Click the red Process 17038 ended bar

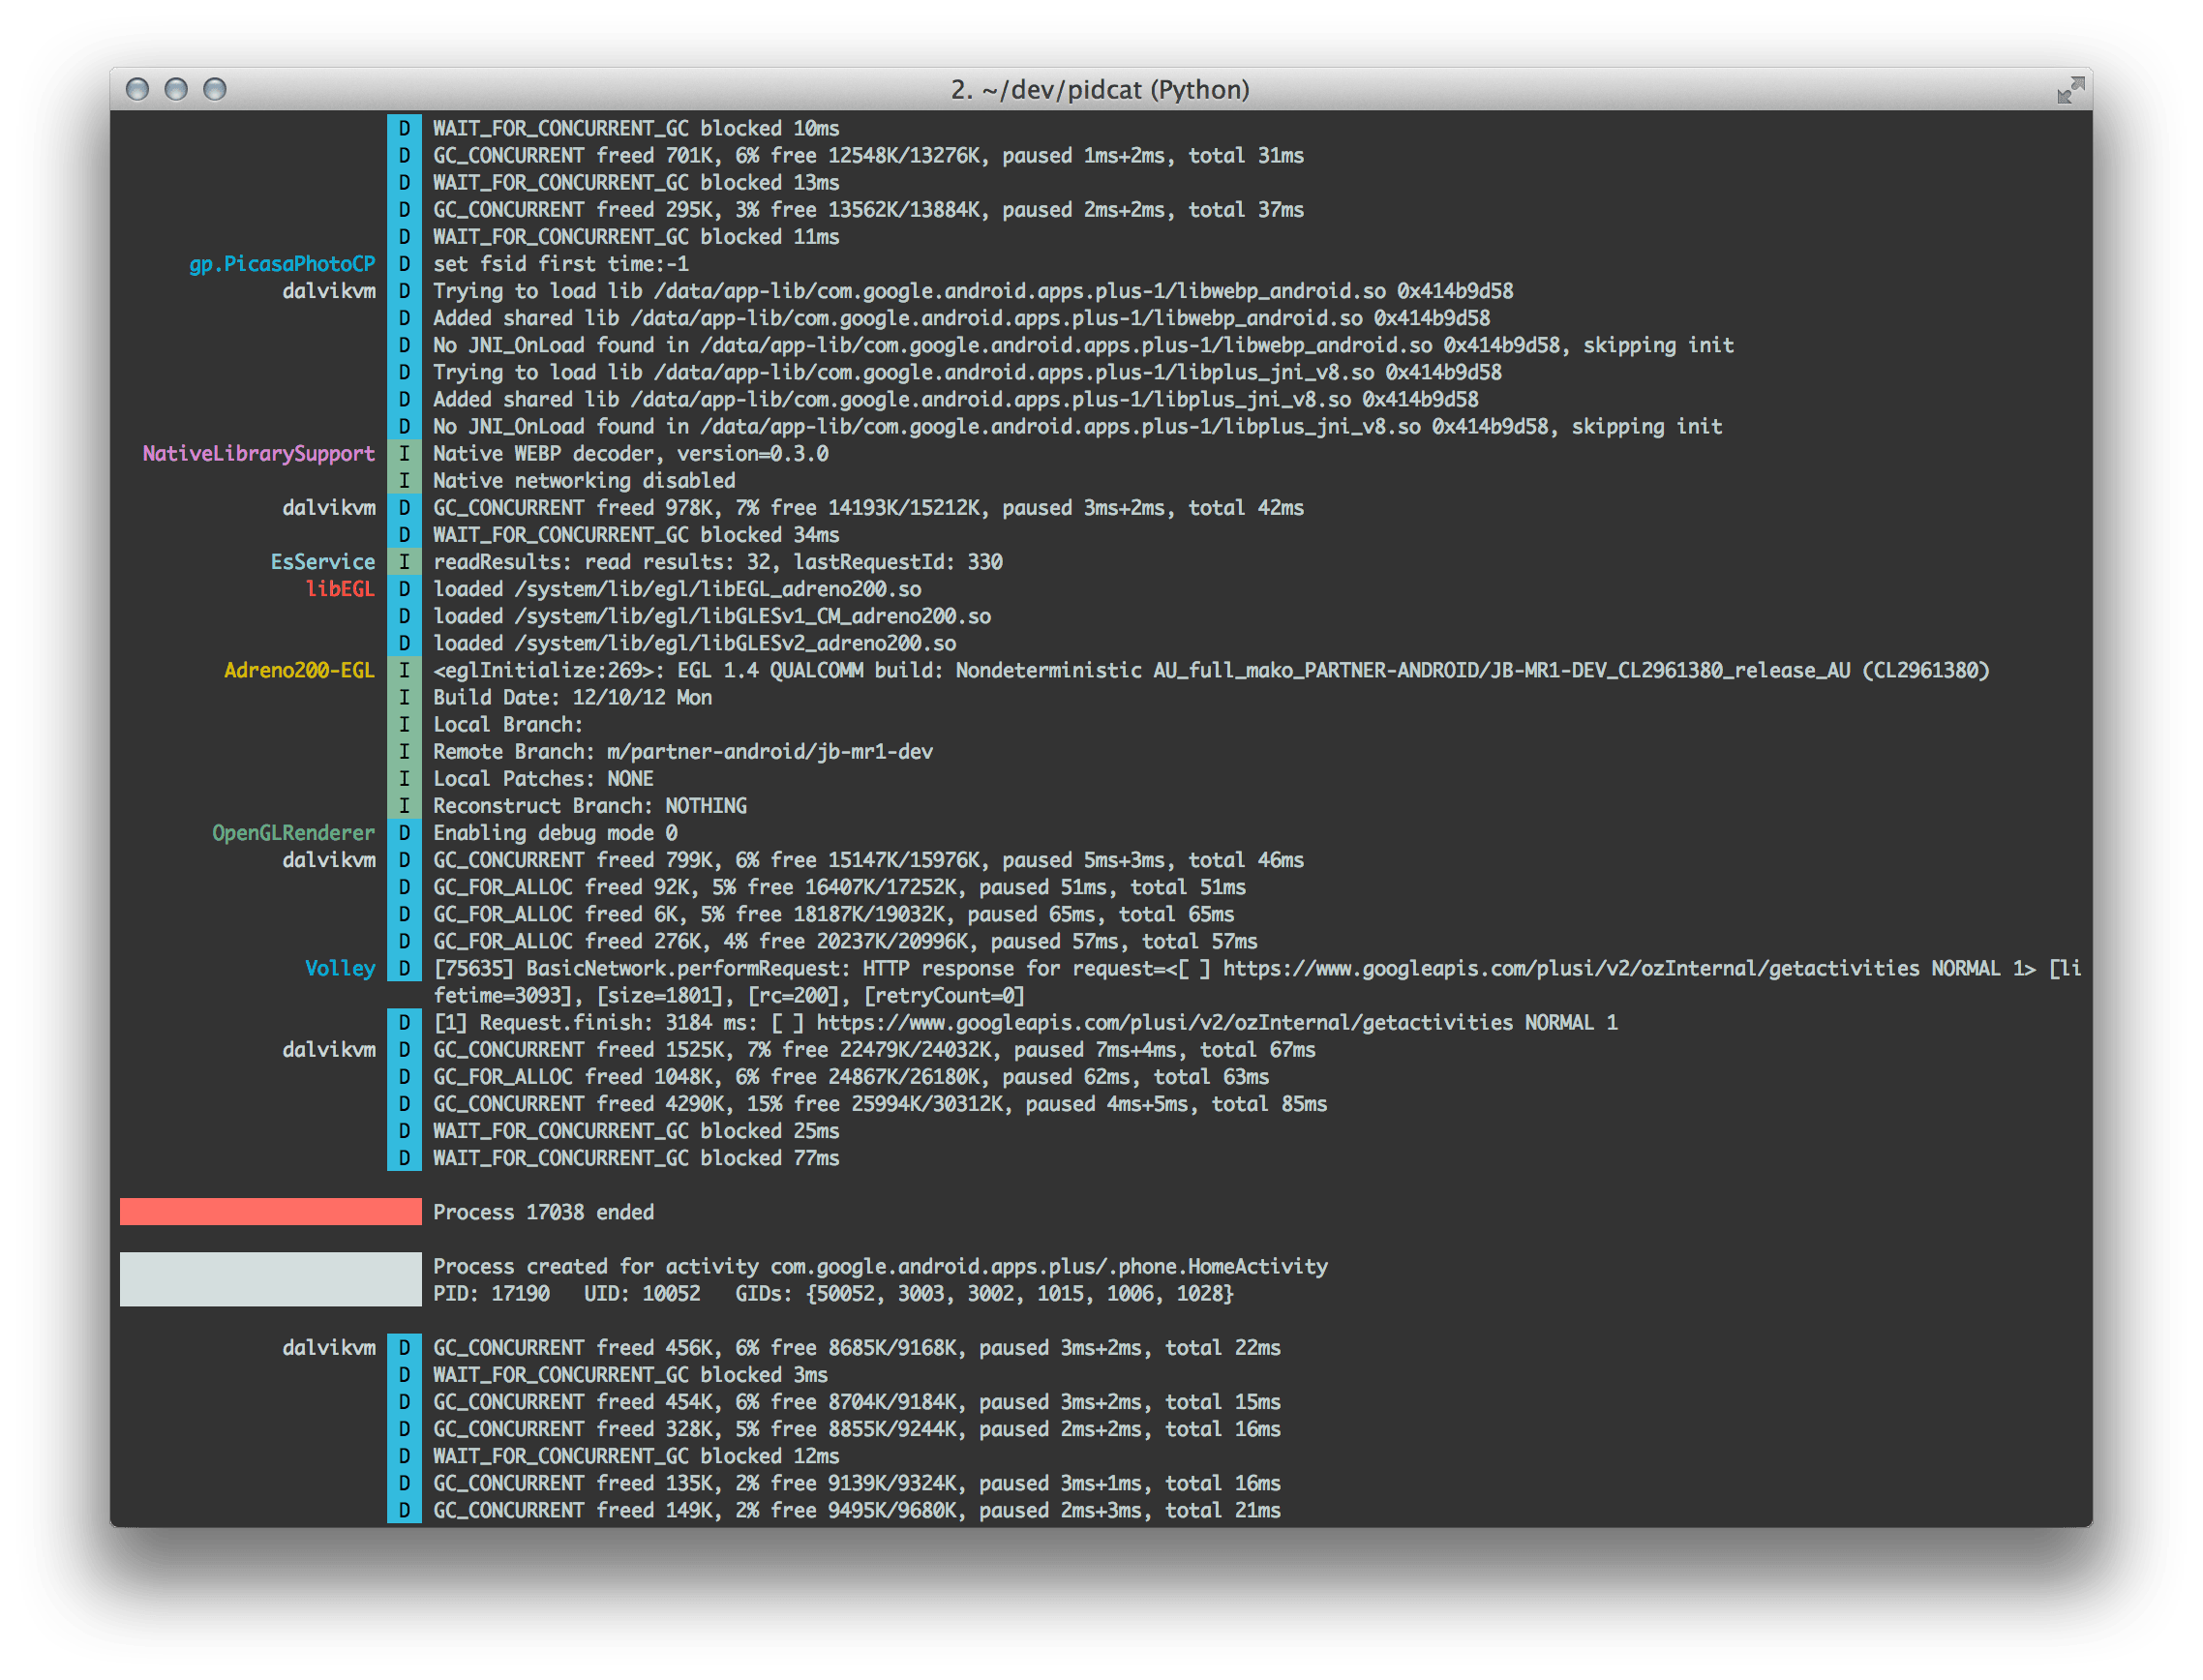coord(270,1212)
